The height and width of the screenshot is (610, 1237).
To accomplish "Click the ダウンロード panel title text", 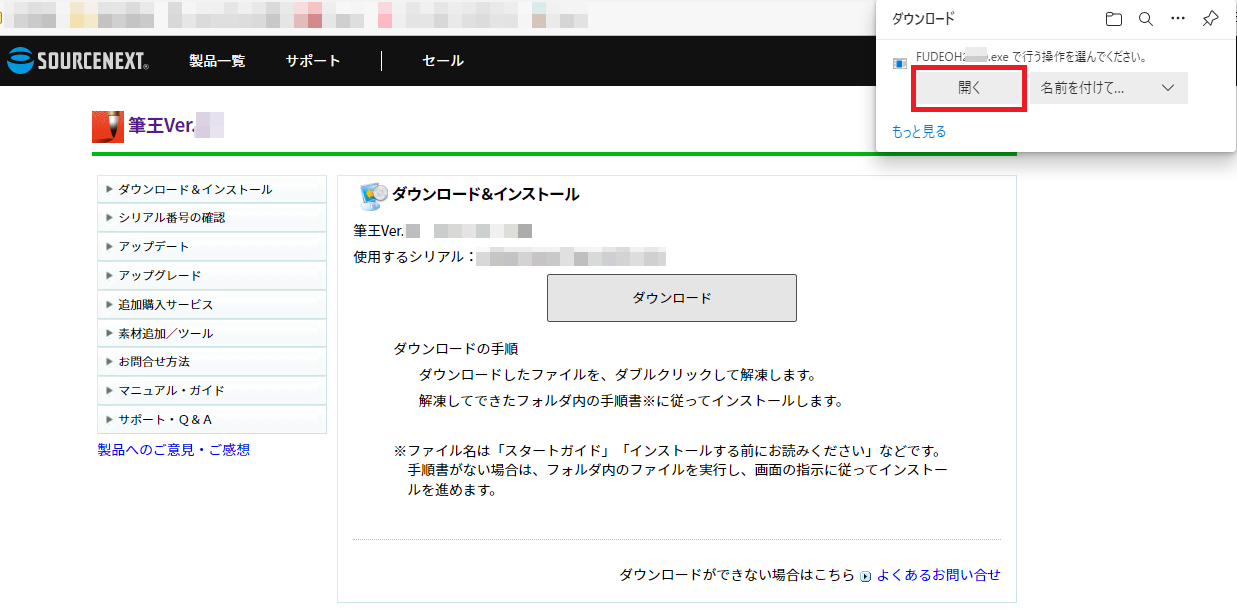I will click(923, 19).
